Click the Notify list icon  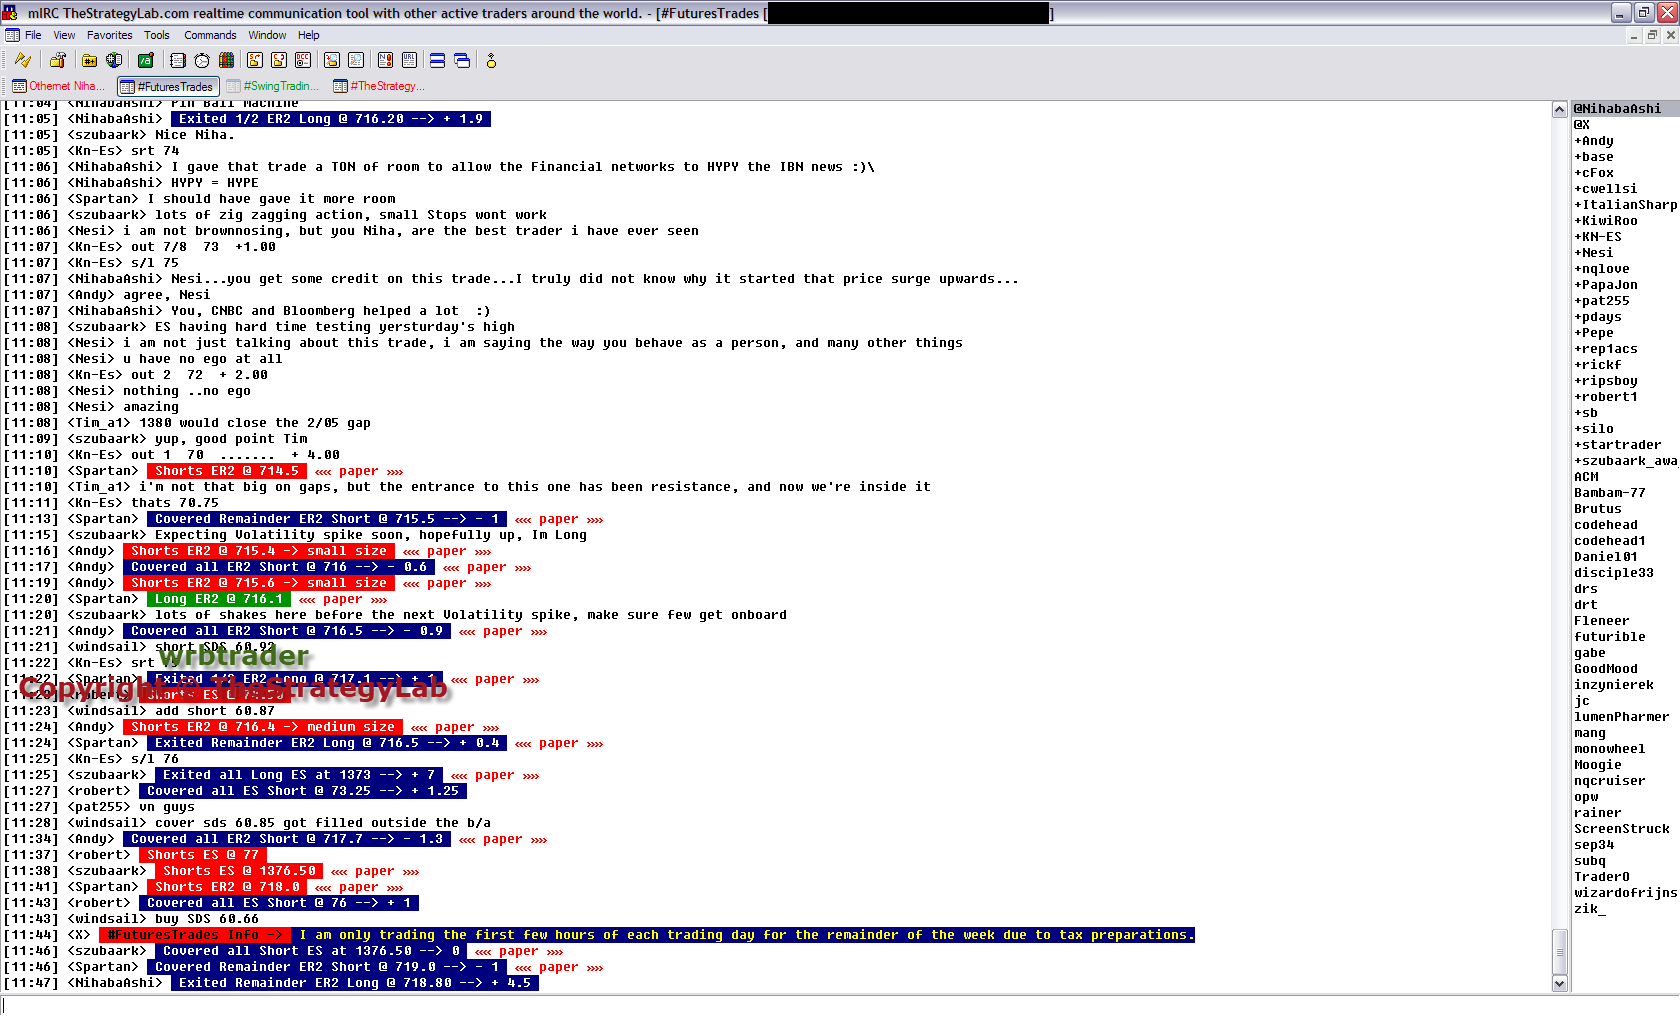(385, 60)
